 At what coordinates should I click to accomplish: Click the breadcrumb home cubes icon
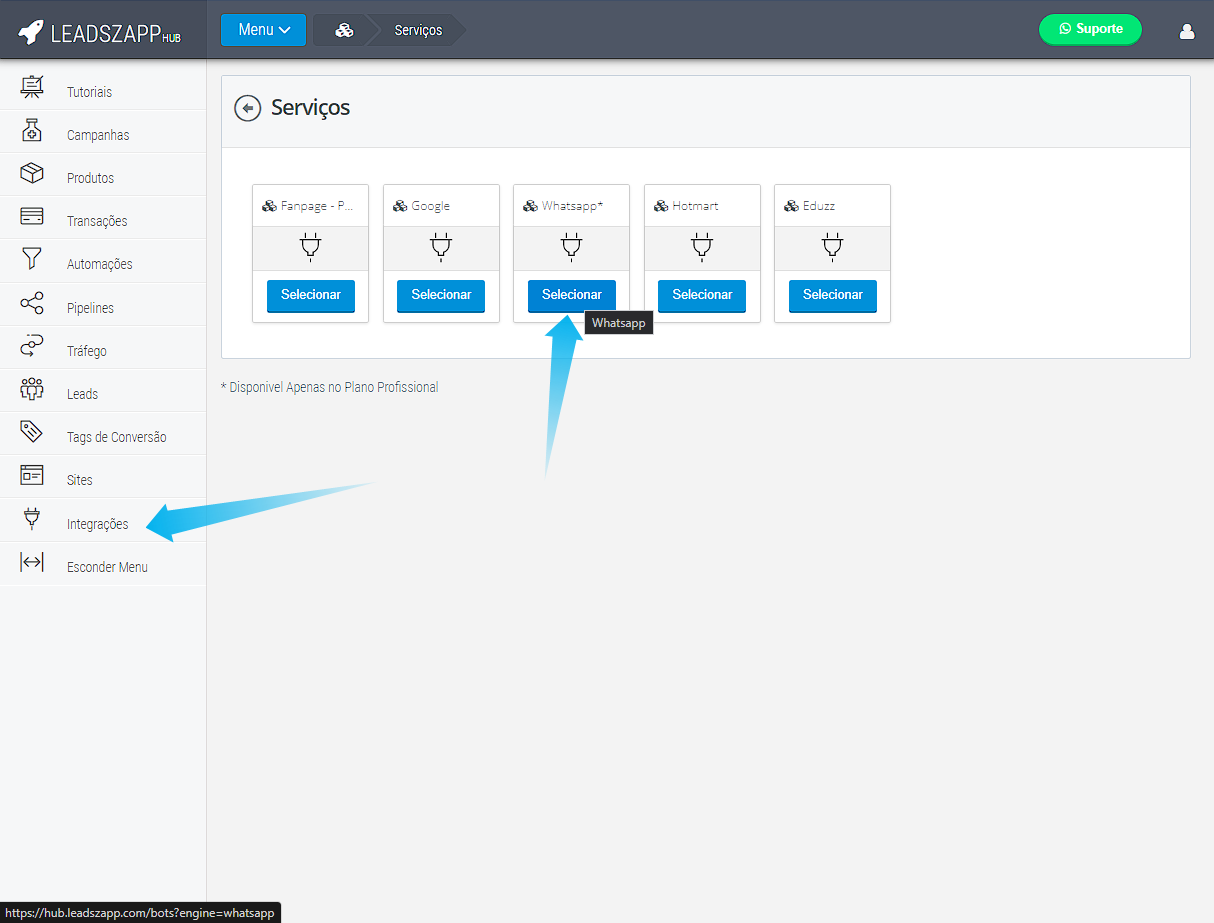pyautogui.click(x=344, y=30)
